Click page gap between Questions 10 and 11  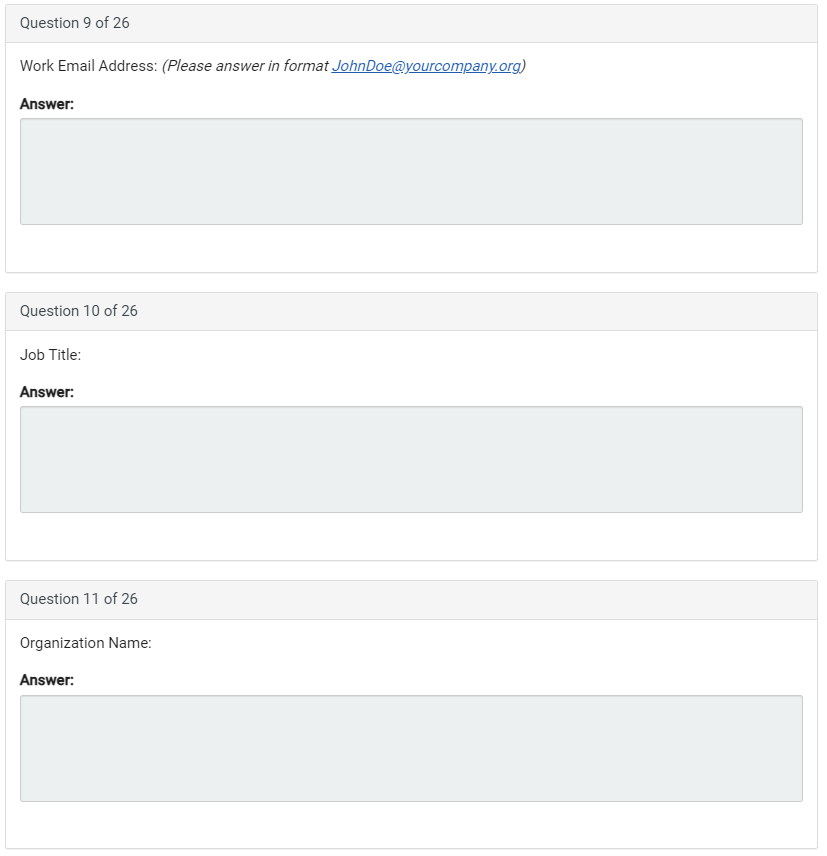click(x=411, y=571)
